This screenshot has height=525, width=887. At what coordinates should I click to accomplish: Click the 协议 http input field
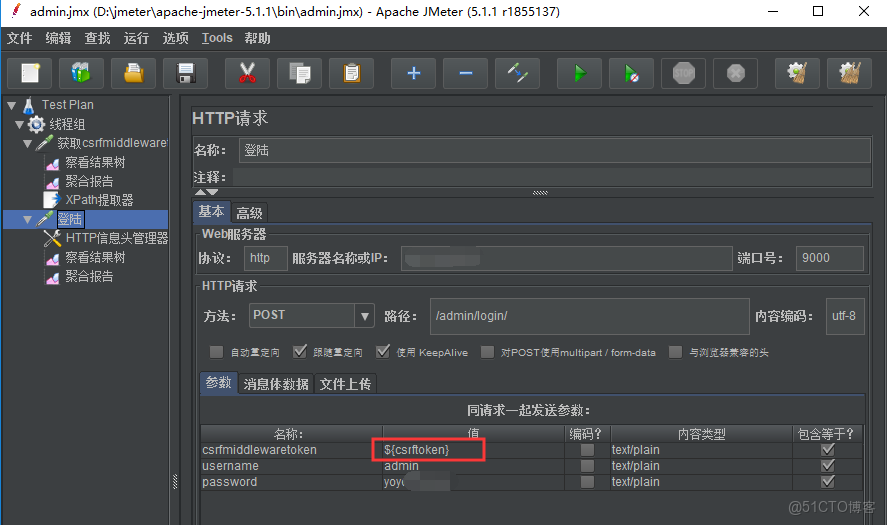pyautogui.click(x=266, y=258)
